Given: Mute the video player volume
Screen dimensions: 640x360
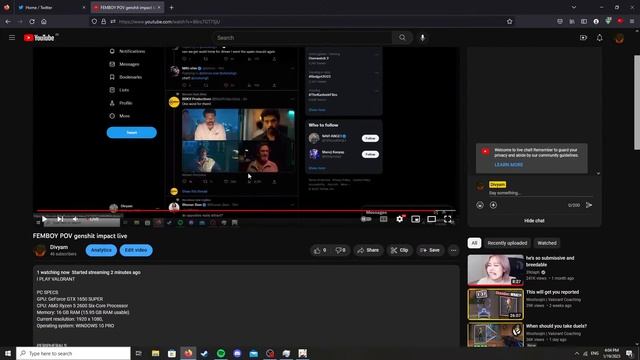Looking at the screenshot, I should click(76, 219).
